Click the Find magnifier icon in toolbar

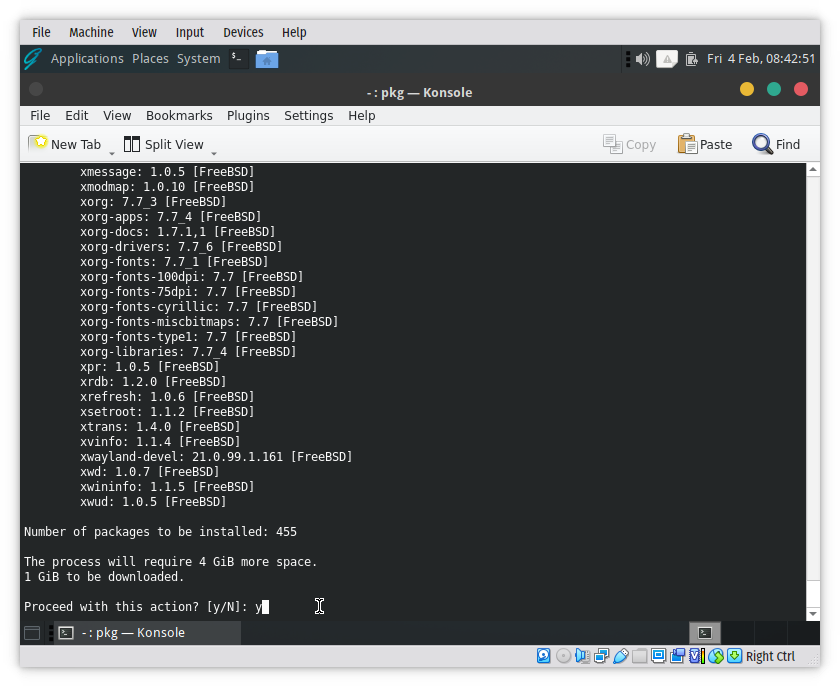[x=763, y=144]
